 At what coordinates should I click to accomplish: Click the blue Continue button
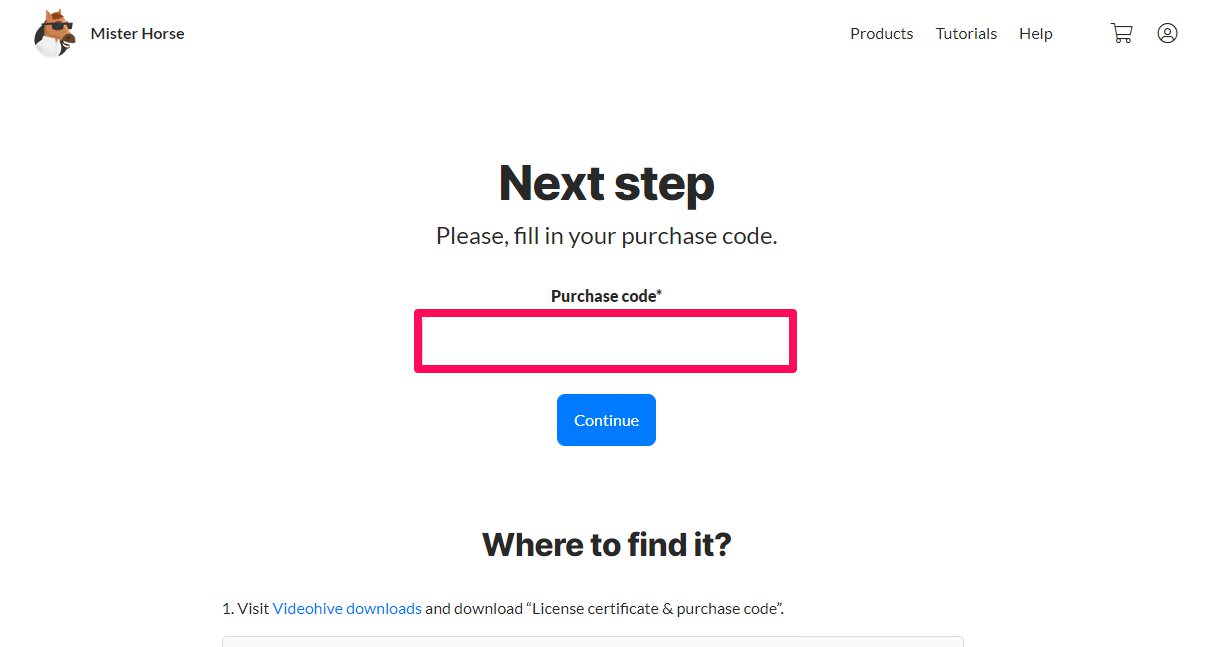tap(606, 420)
